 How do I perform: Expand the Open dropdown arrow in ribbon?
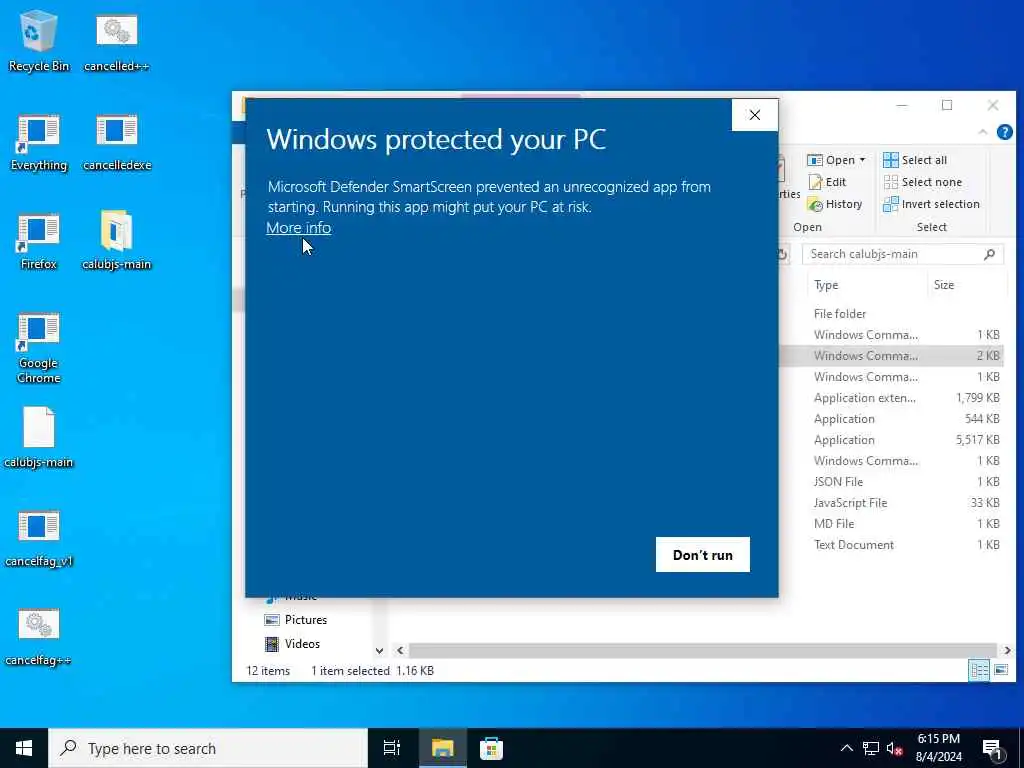(863, 160)
